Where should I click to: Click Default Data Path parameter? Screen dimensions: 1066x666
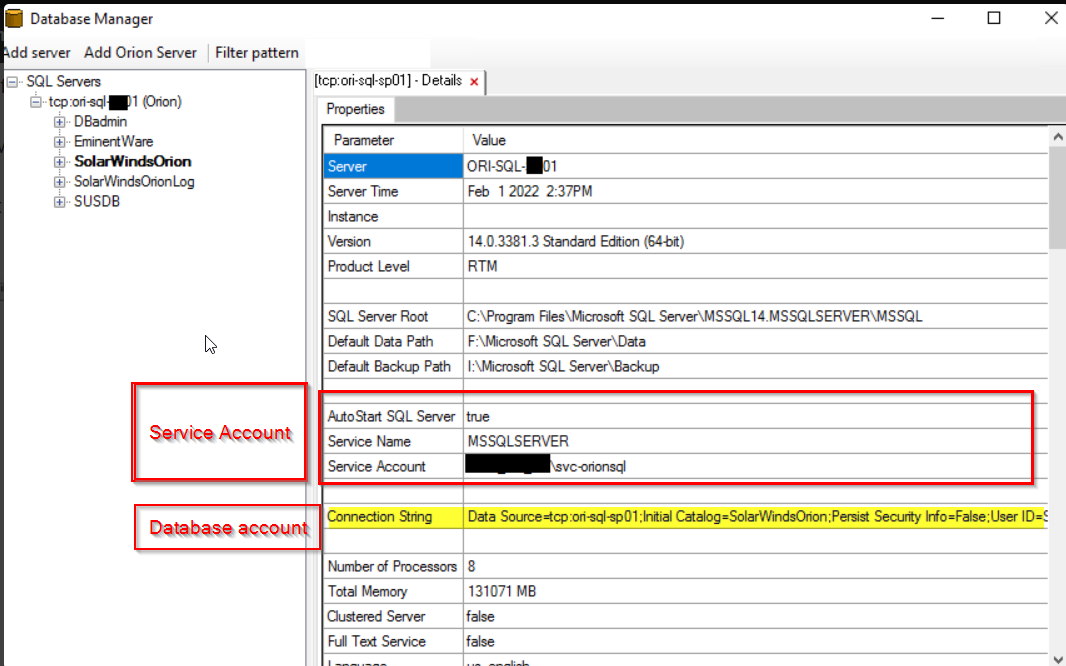[x=394, y=342]
